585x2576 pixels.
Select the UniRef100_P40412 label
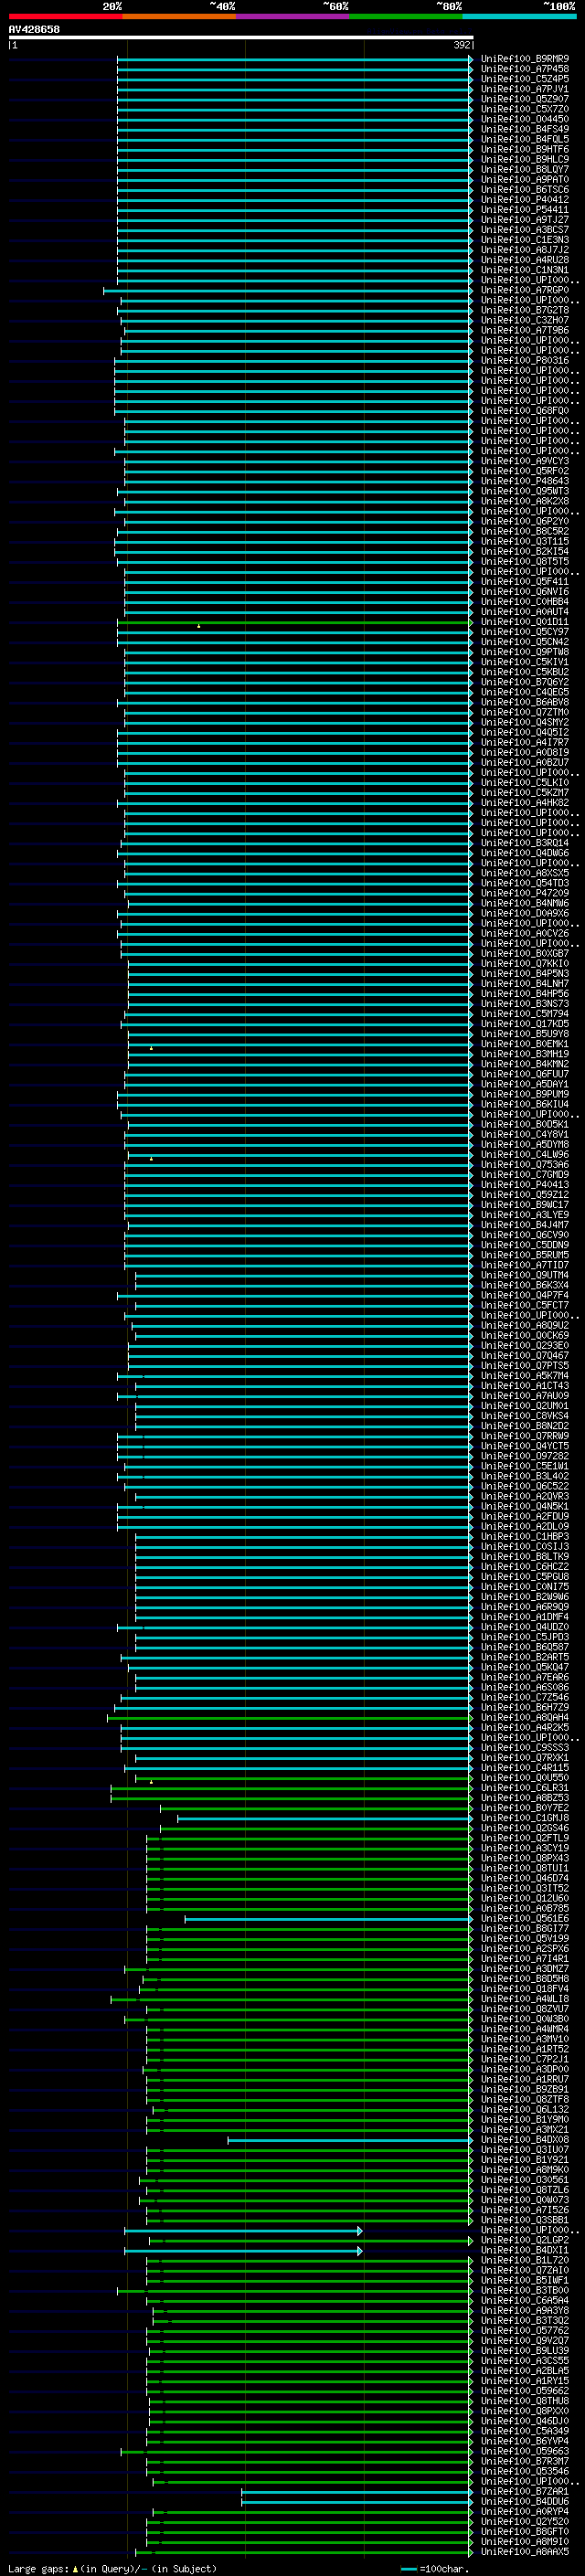(525, 200)
